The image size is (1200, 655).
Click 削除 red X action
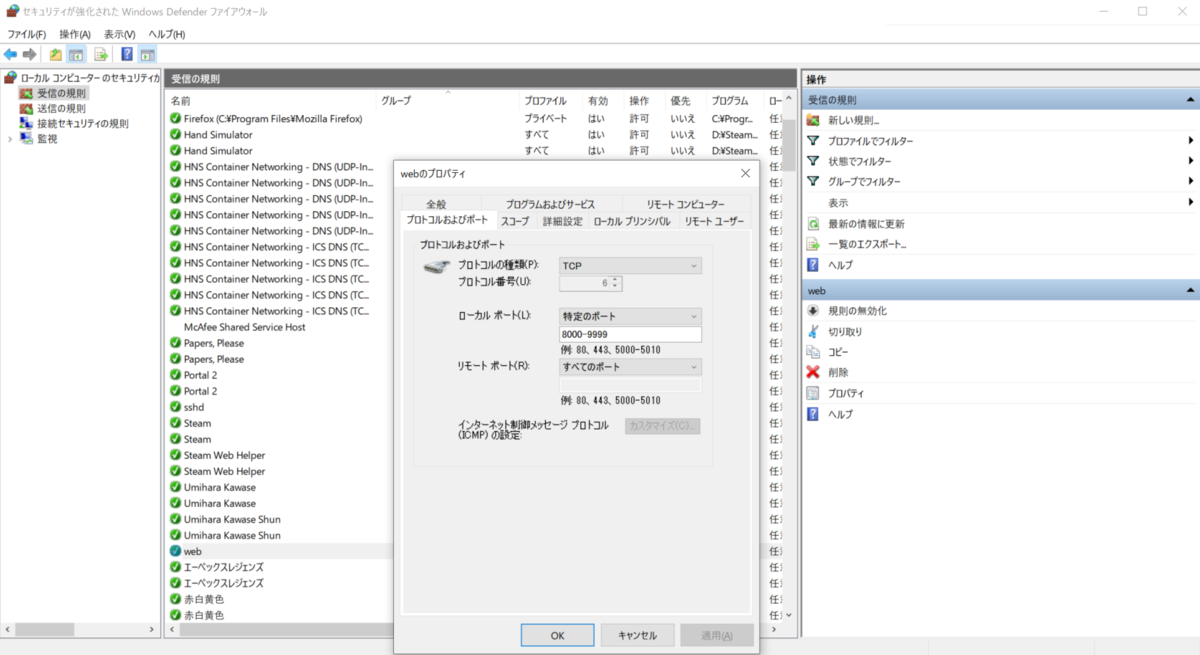[838, 372]
